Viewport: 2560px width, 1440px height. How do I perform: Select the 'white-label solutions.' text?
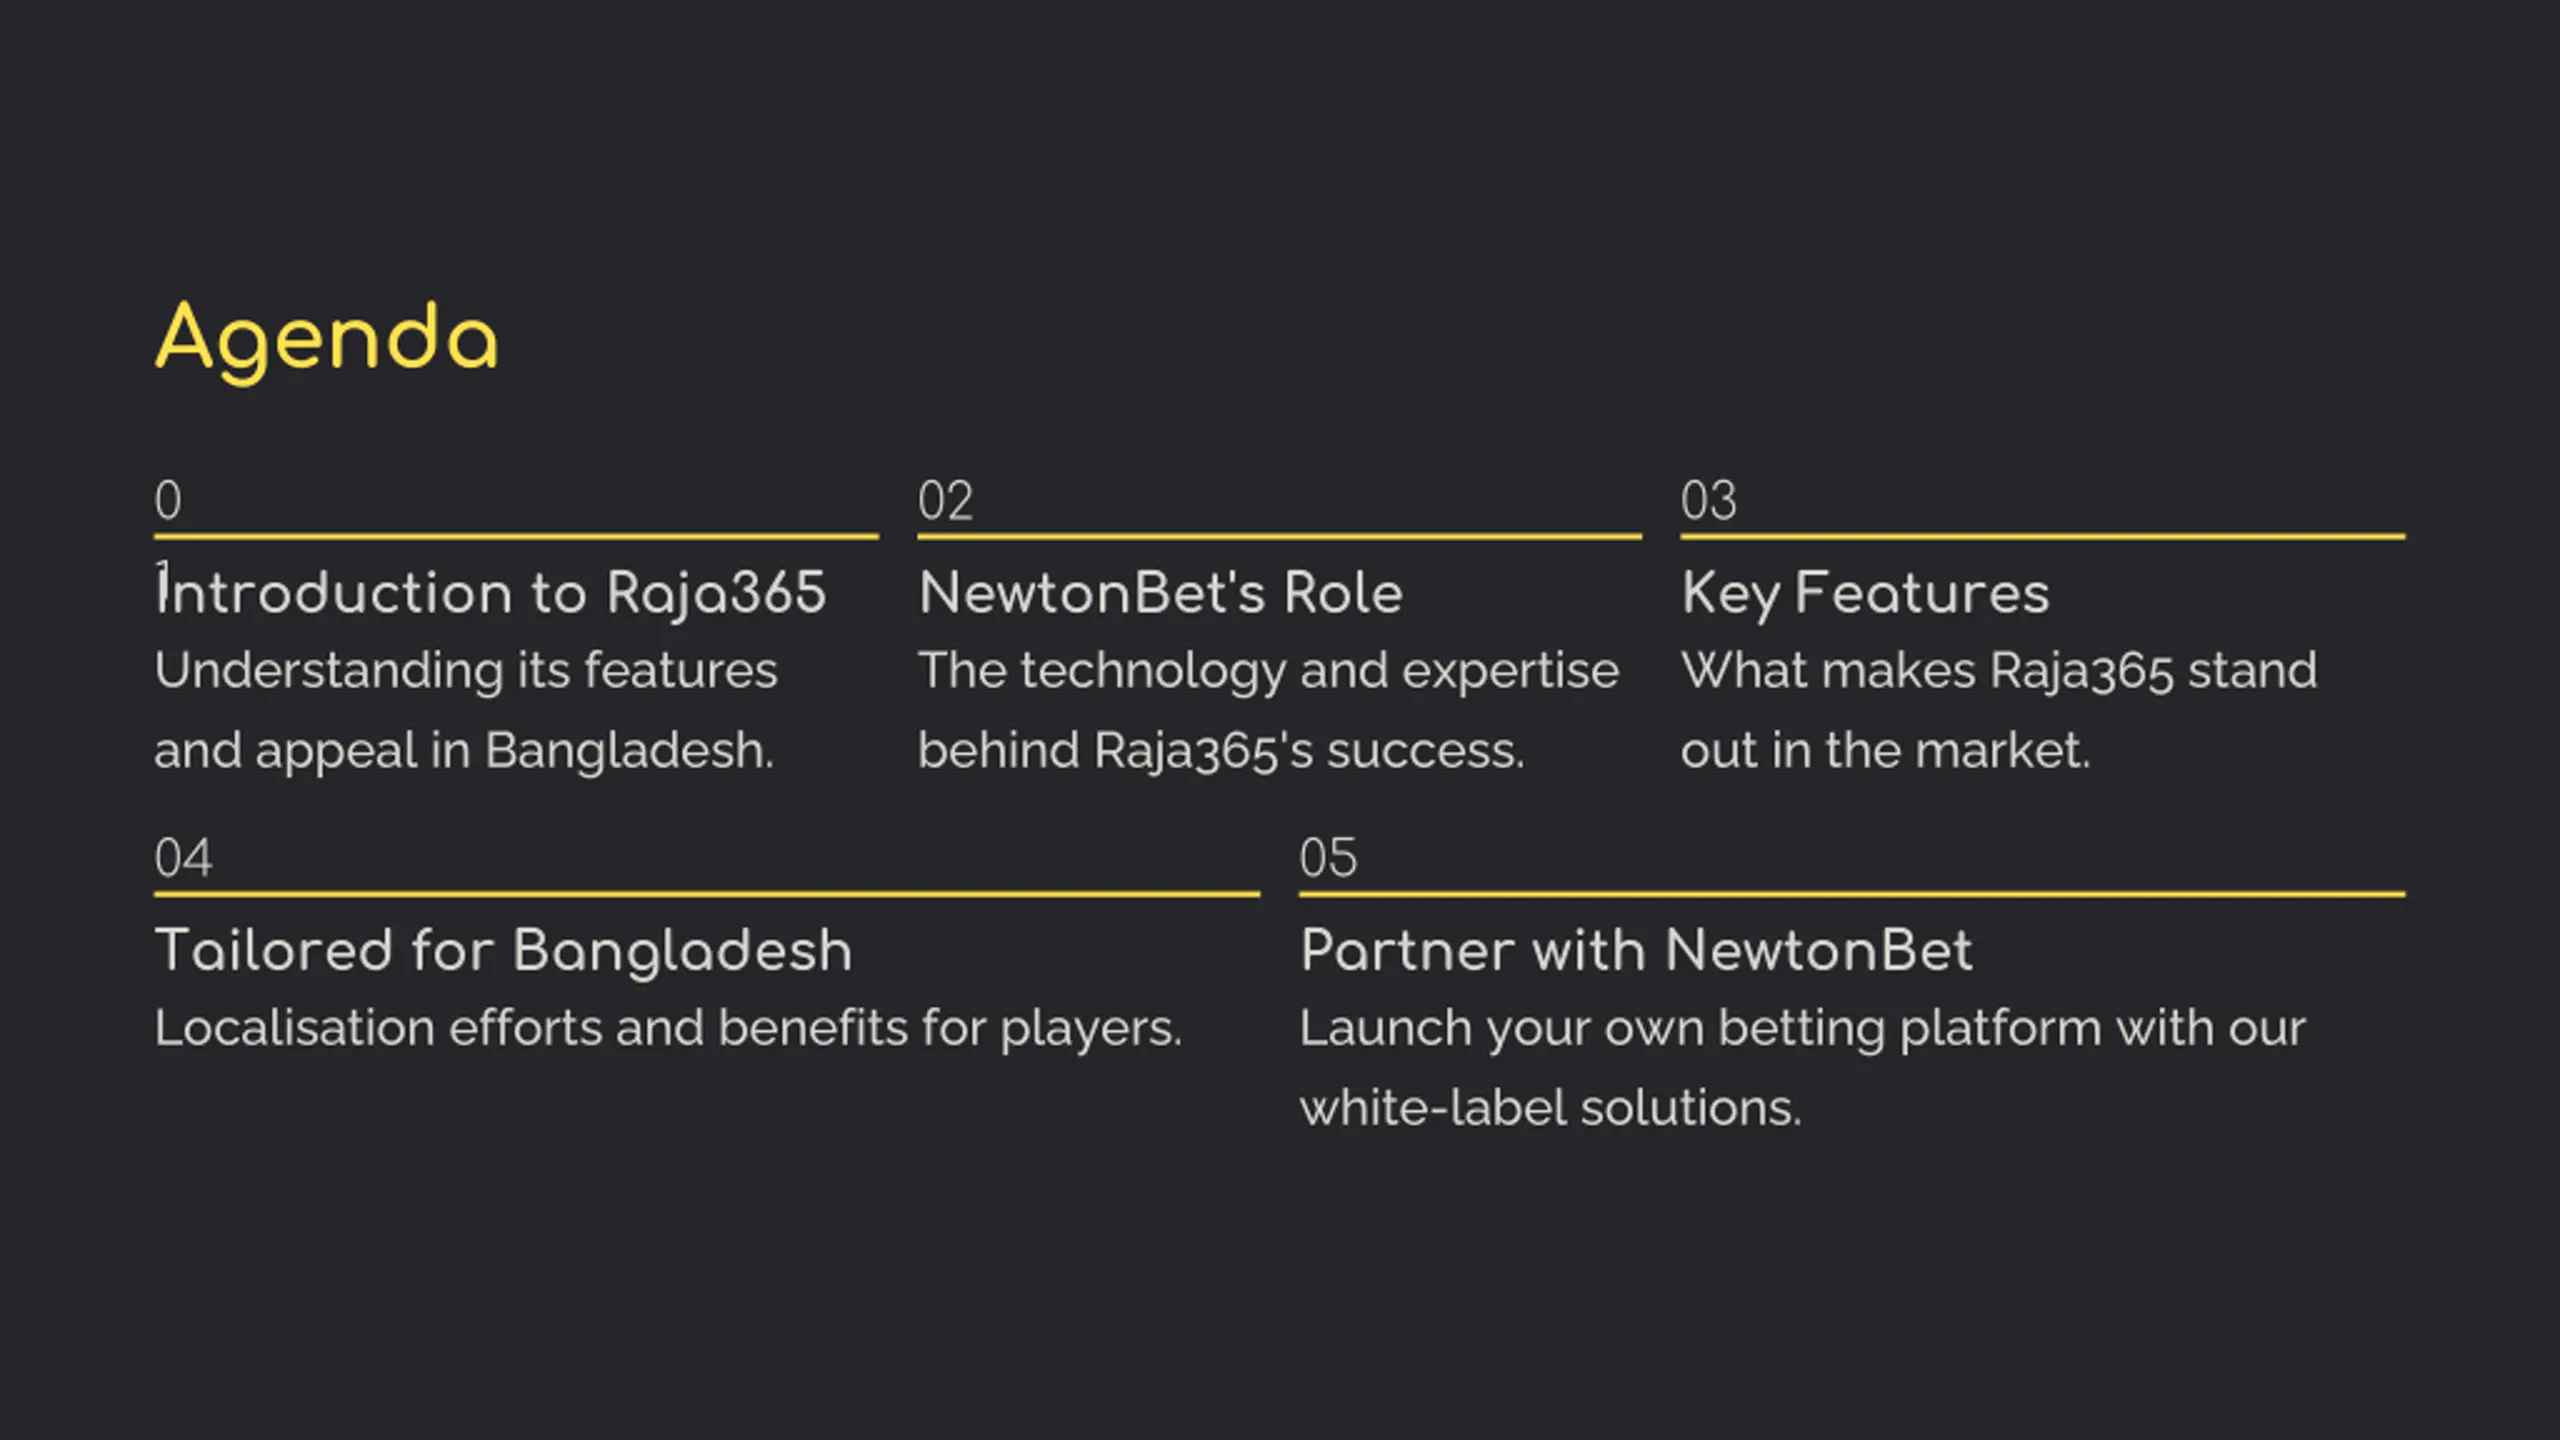[1550, 1108]
